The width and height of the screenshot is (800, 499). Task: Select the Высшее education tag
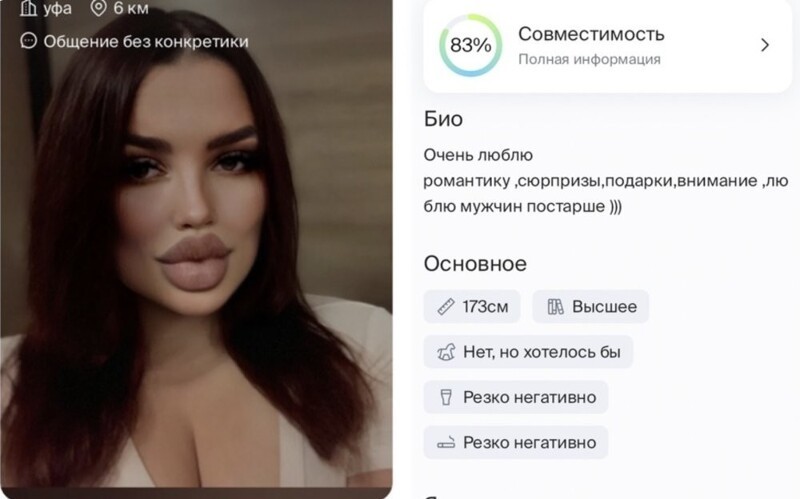[x=590, y=307]
